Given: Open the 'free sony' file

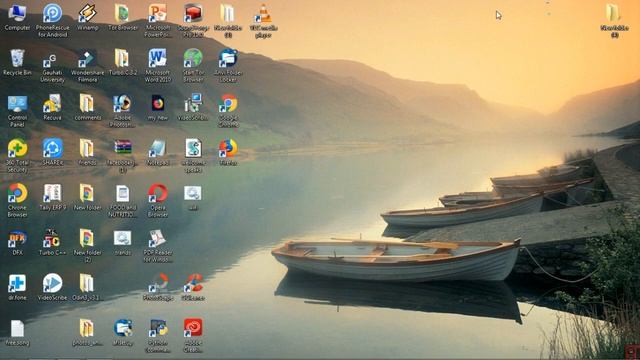Looking at the screenshot, I should click(17, 332).
